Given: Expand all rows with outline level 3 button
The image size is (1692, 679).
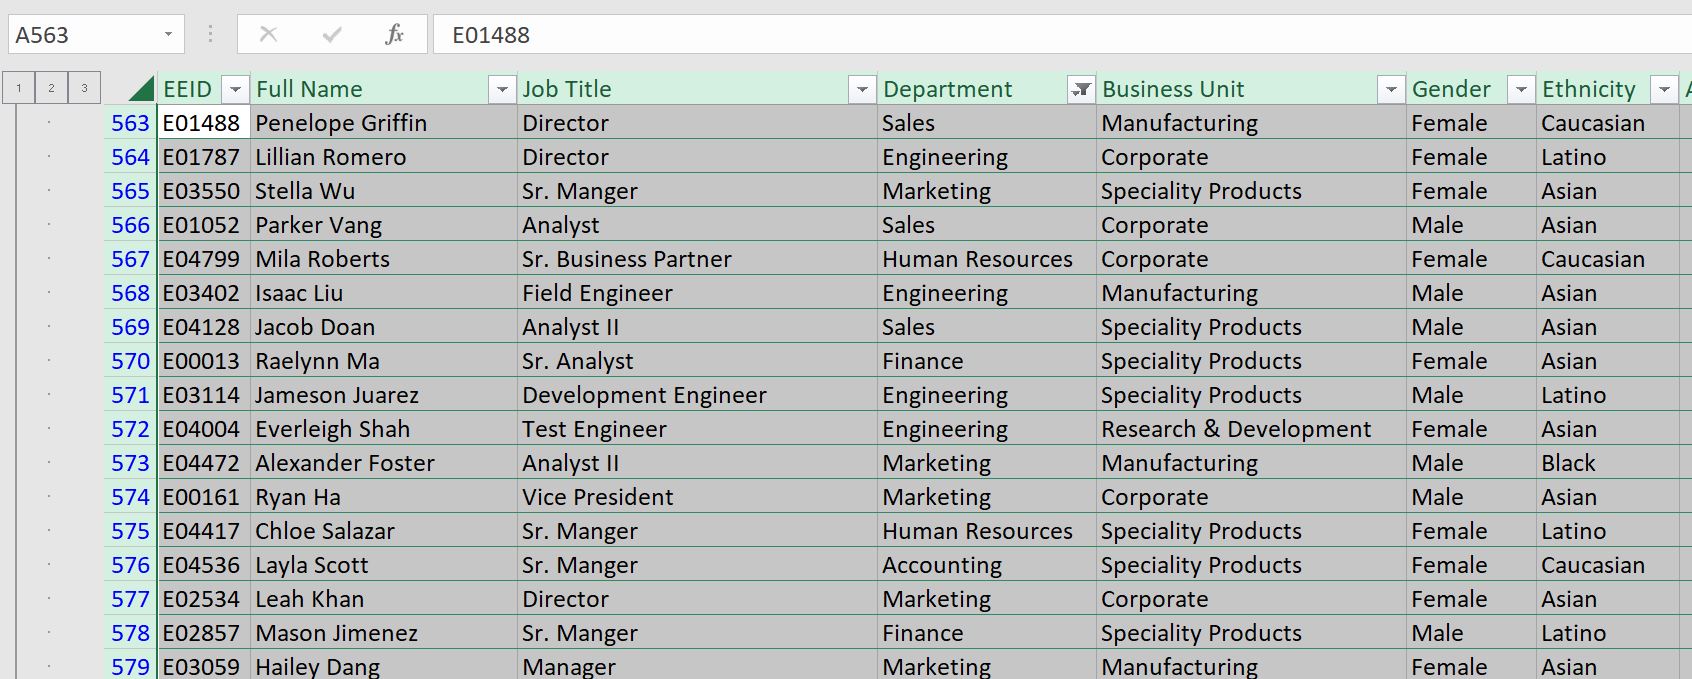Looking at the screenshot, I should (x=84, y=88).
